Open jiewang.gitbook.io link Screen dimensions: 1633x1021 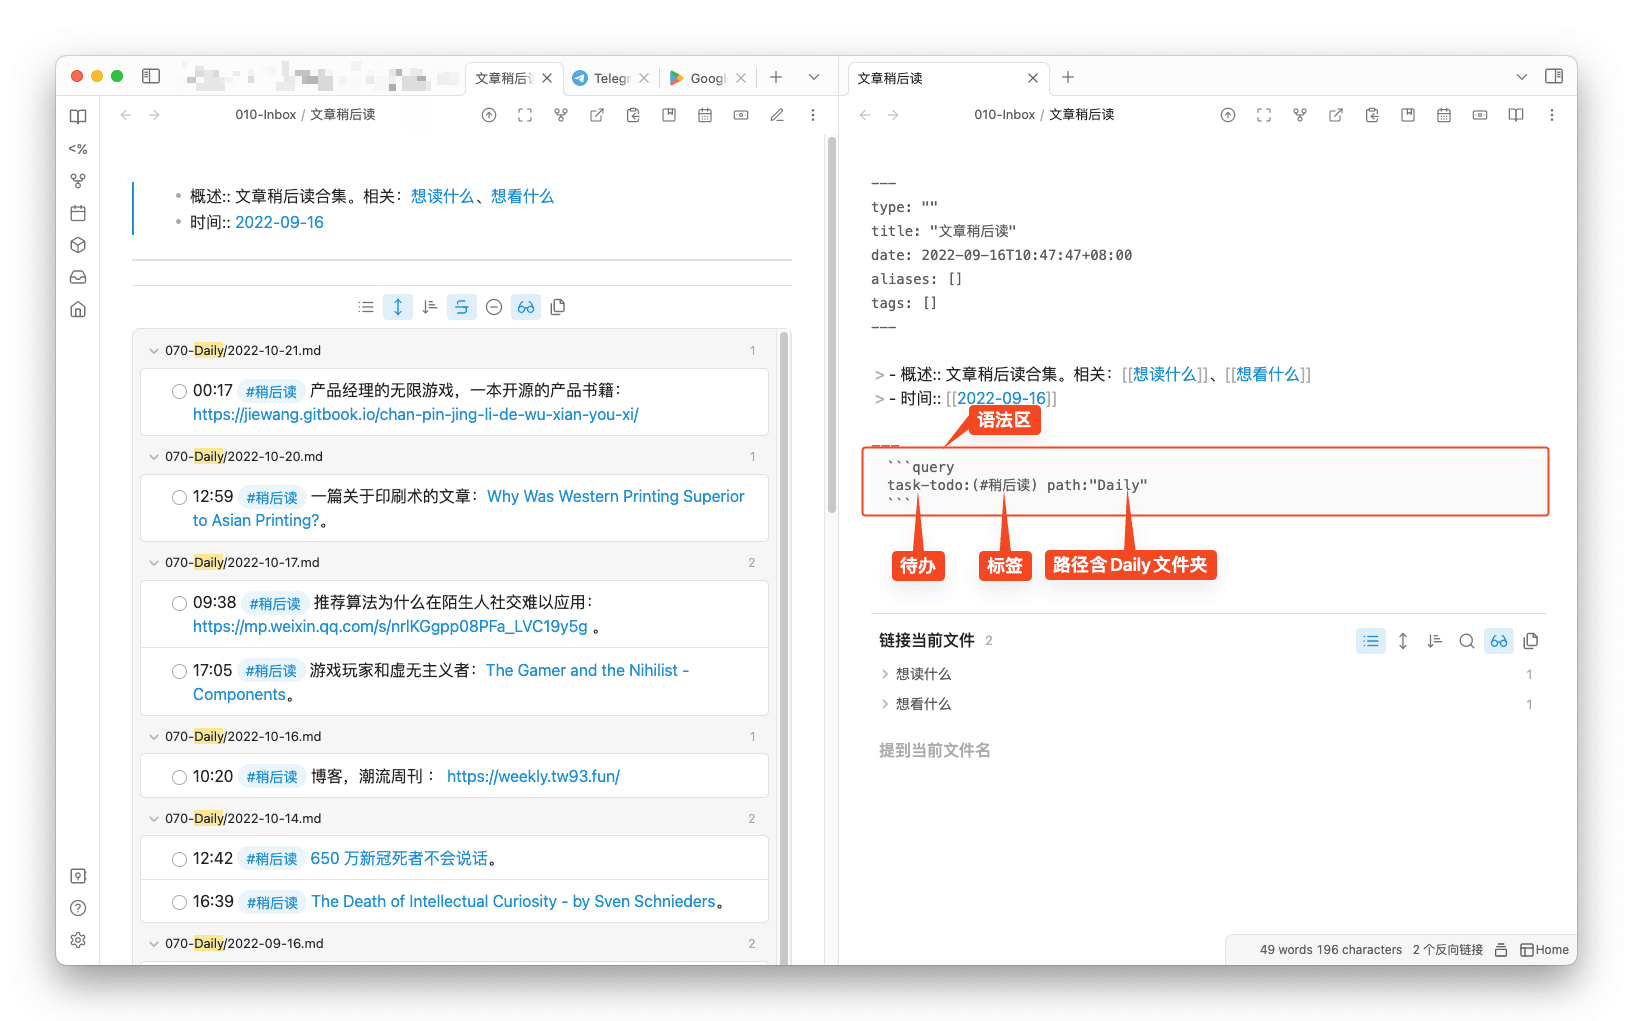pyautogui.click(x=416, y=414)
